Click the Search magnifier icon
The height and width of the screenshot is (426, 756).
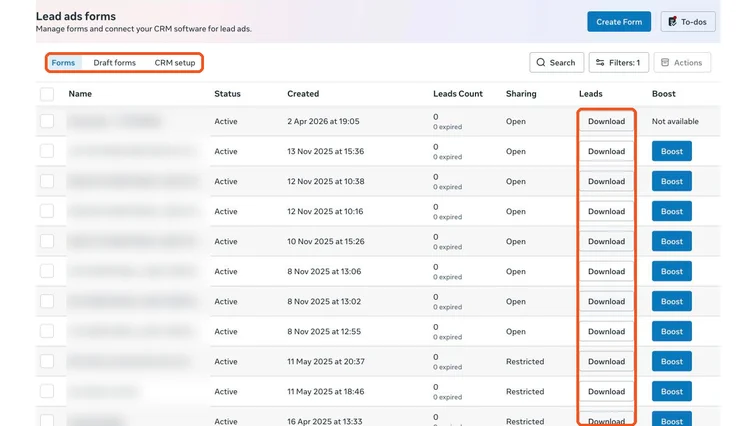point(541,63)
